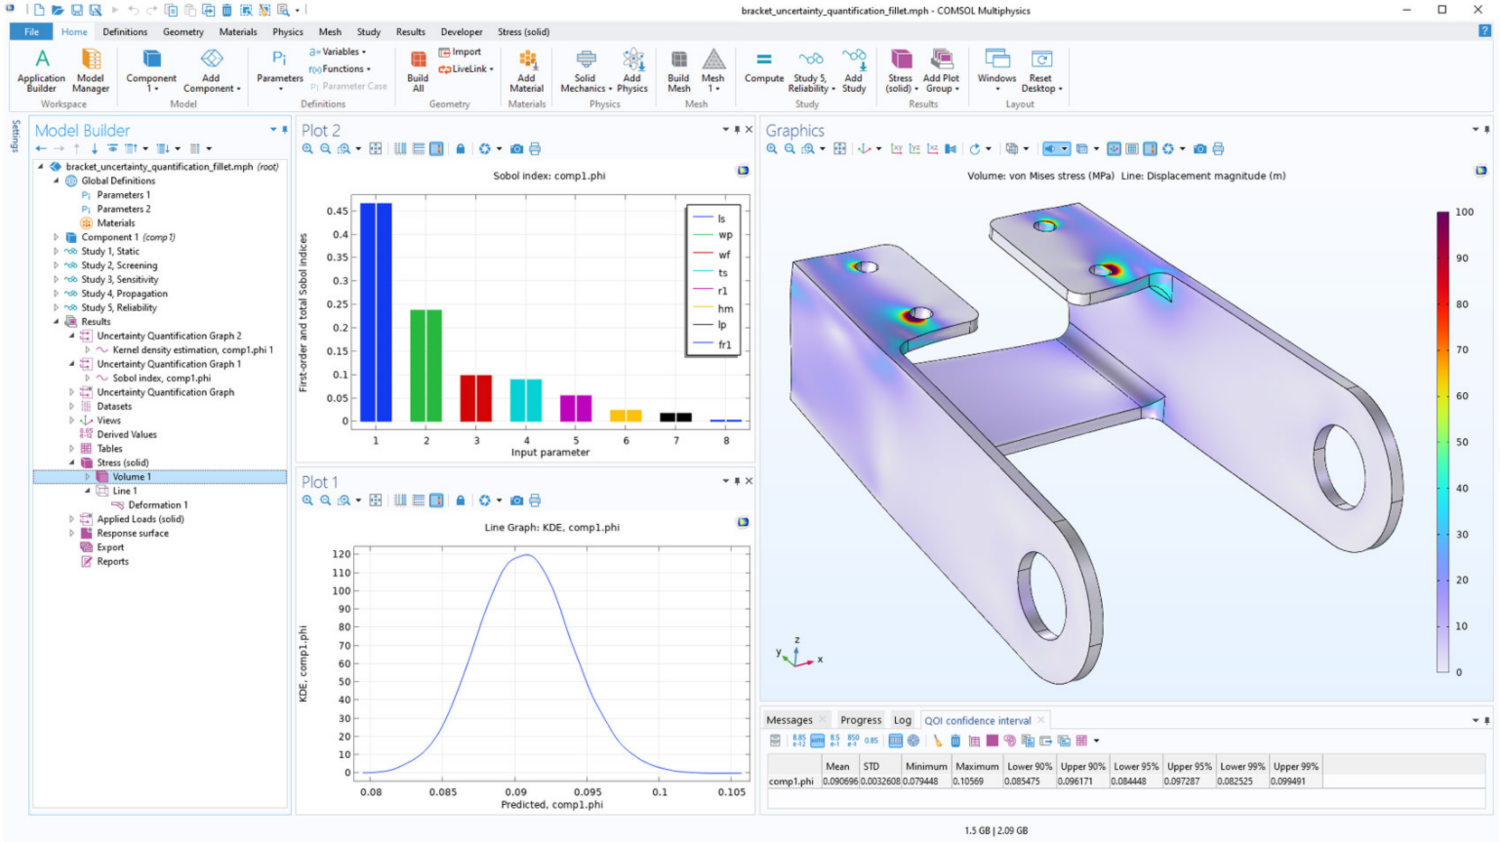Select the Model Manager button
This screenshot has height=842, width=1500.
[x=90, y=70]
